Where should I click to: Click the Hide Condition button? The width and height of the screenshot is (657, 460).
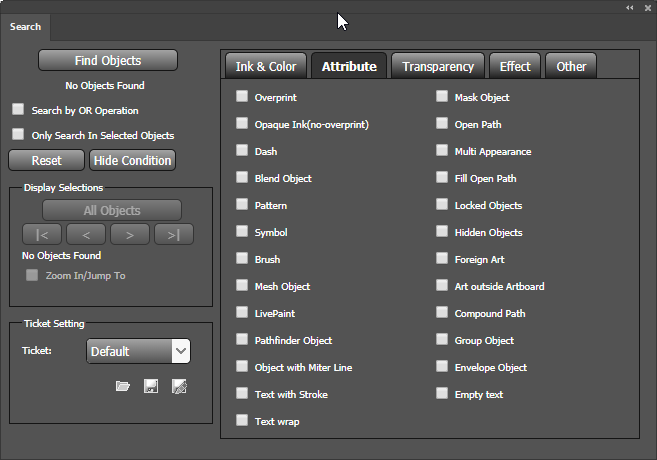click(132, 160)
